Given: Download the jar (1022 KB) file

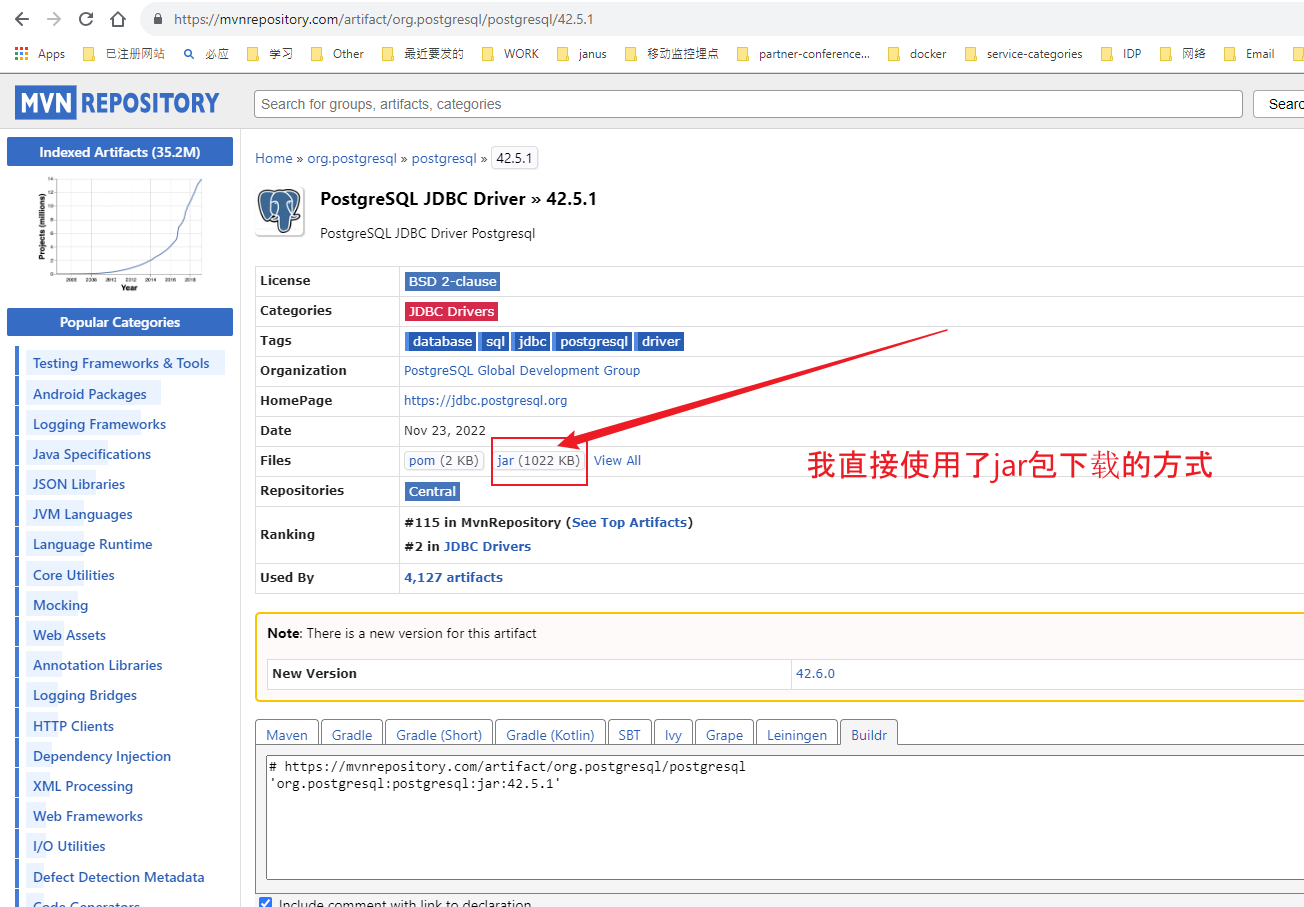Looking at the screenshot, I should tap(537, 460).
